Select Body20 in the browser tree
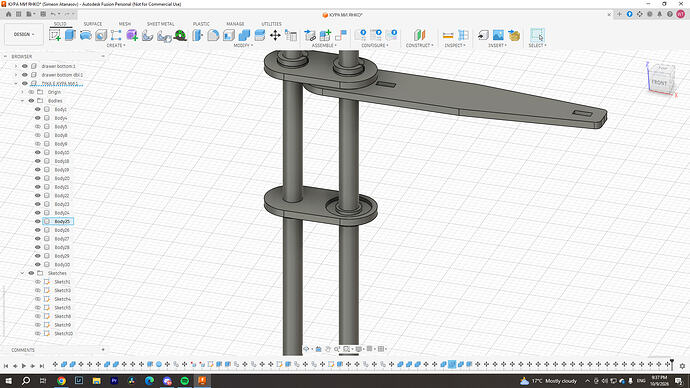 62,178
